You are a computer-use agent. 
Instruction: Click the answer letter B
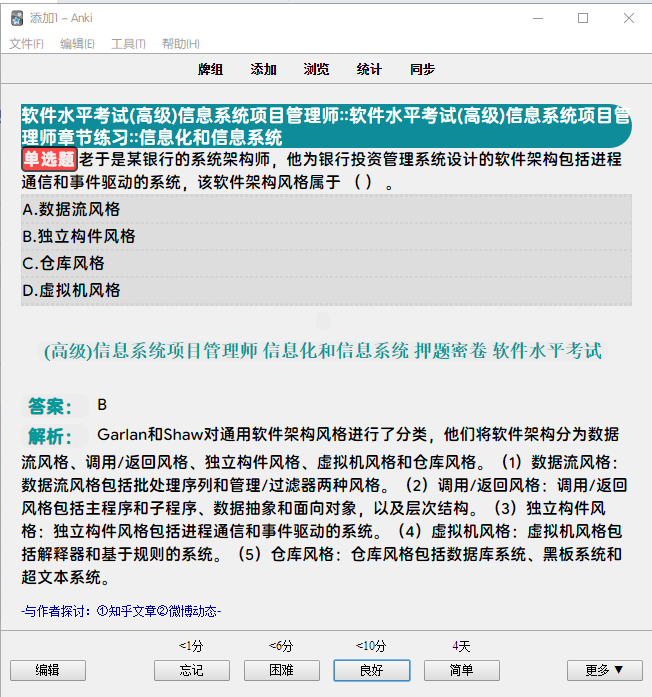102,405
